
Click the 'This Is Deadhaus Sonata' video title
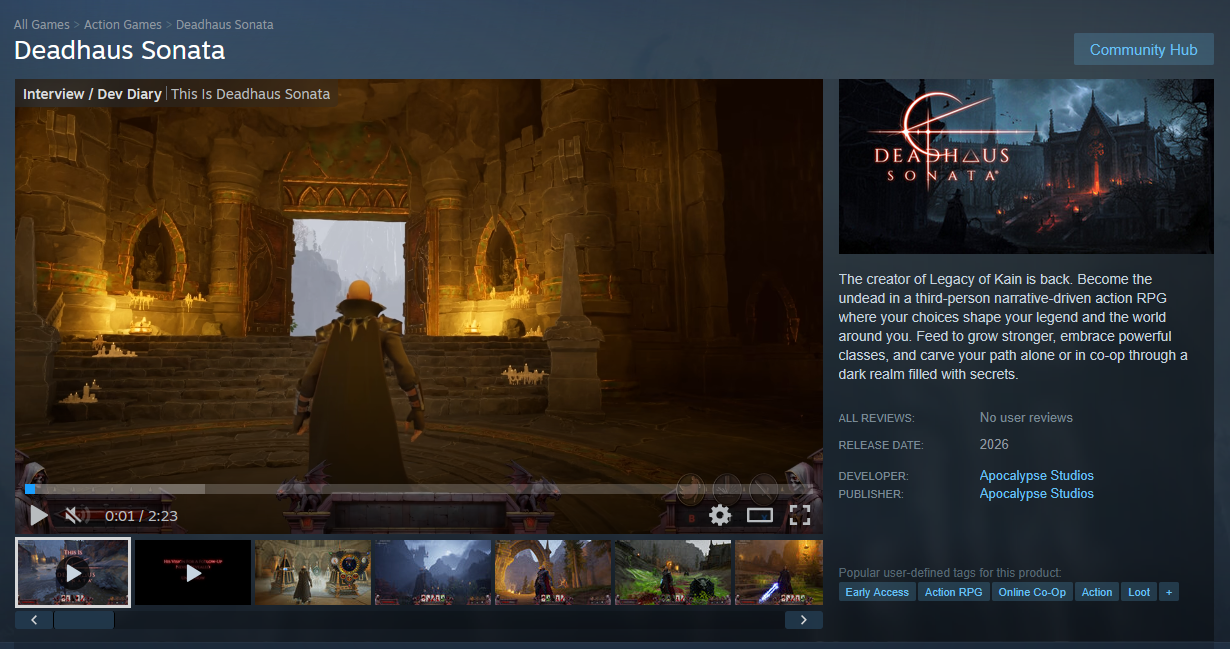tap(250, 94)
